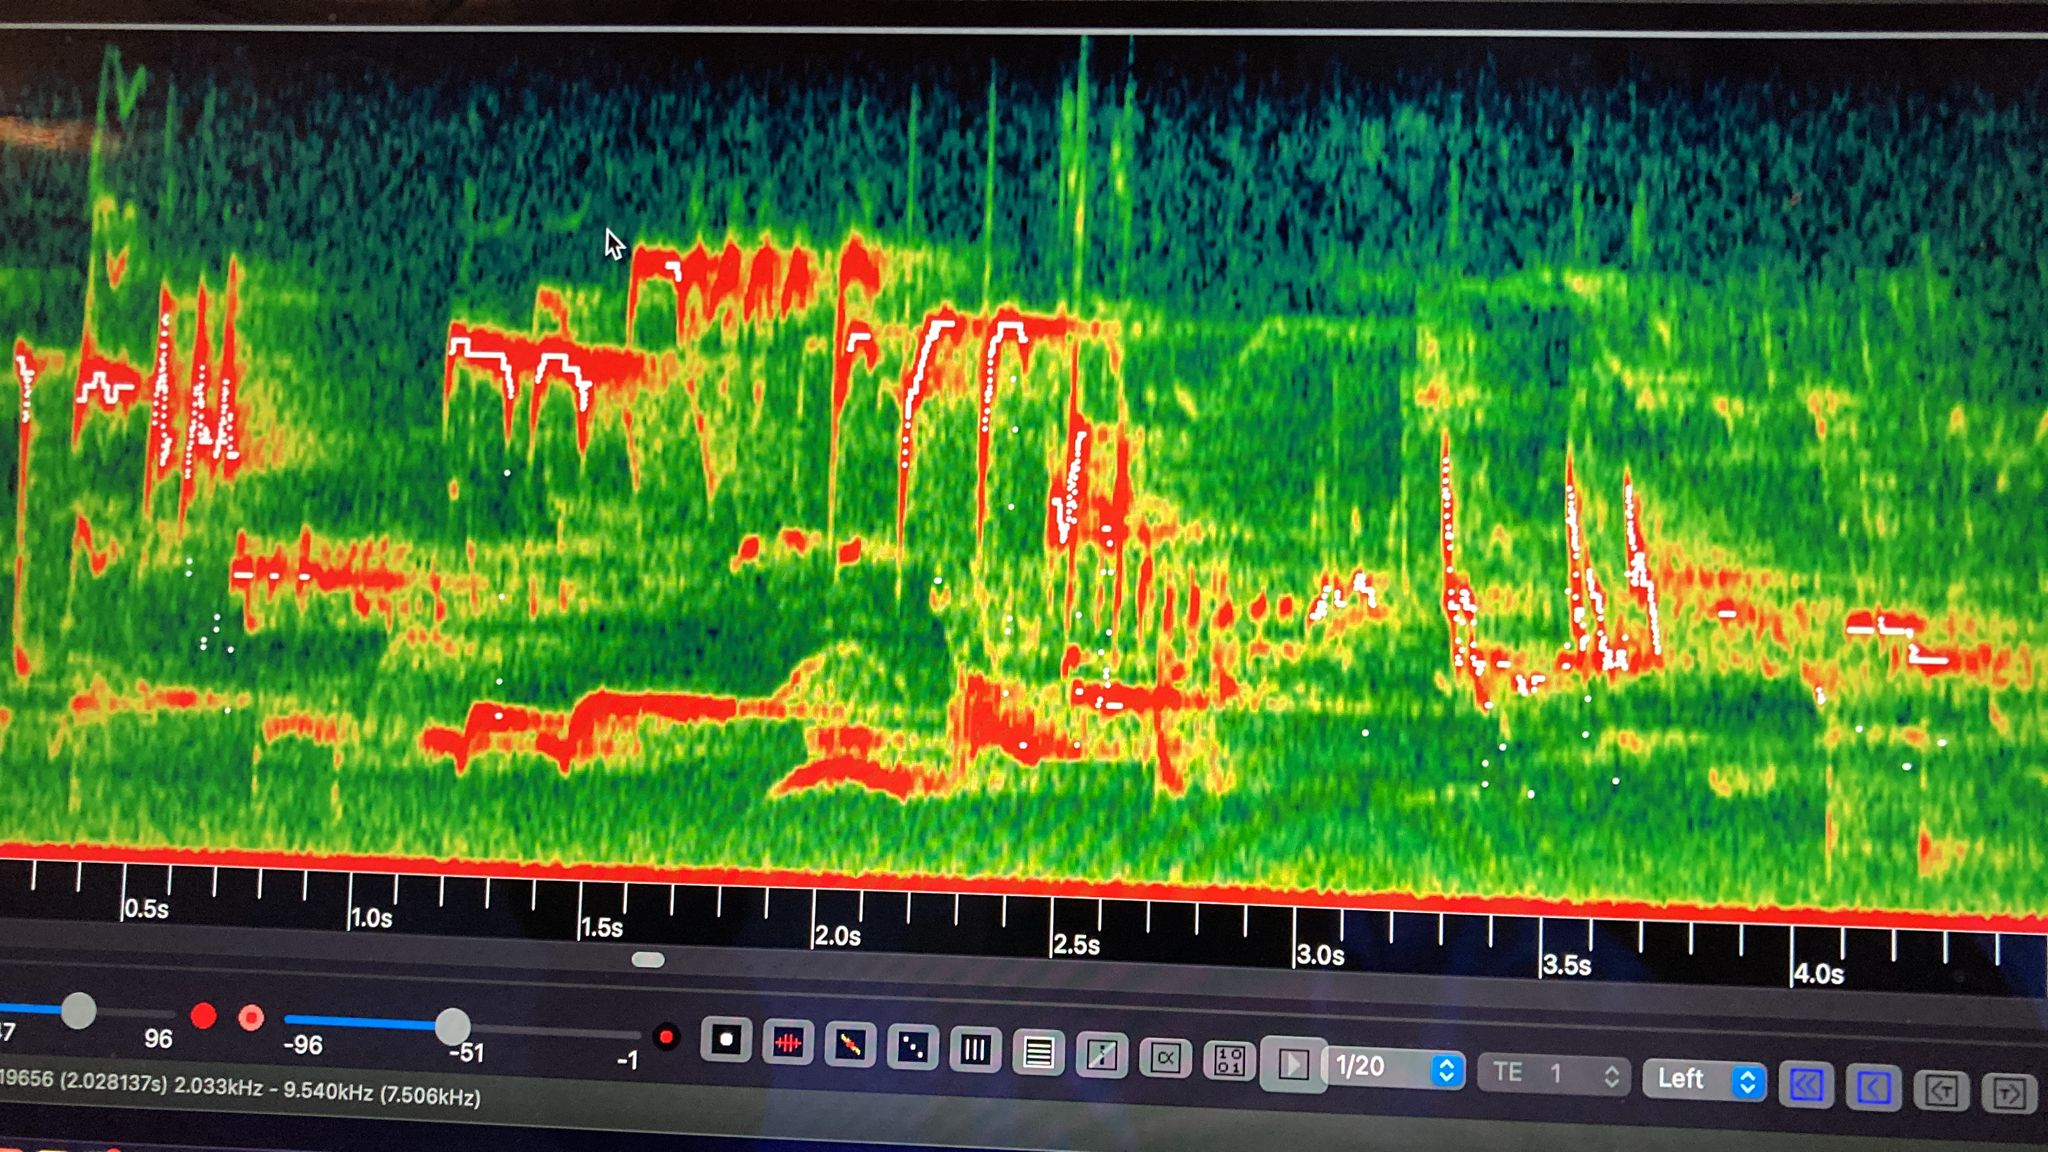Click the alpha symbol button
Screen dimensions: 2048x1152
(1165, 1058)
